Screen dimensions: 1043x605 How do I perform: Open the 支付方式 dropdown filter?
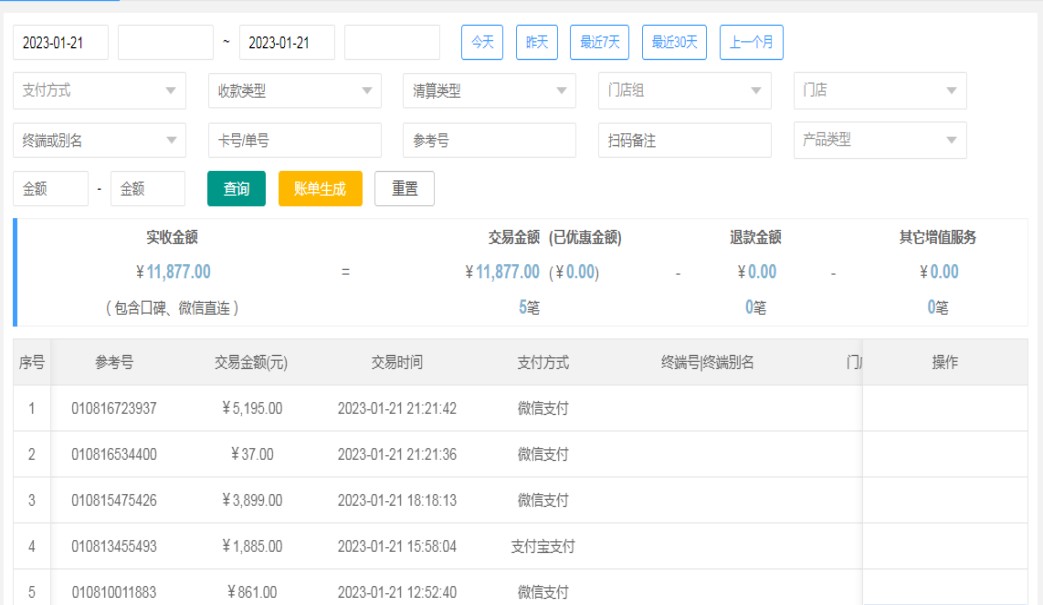click(99, 91)
